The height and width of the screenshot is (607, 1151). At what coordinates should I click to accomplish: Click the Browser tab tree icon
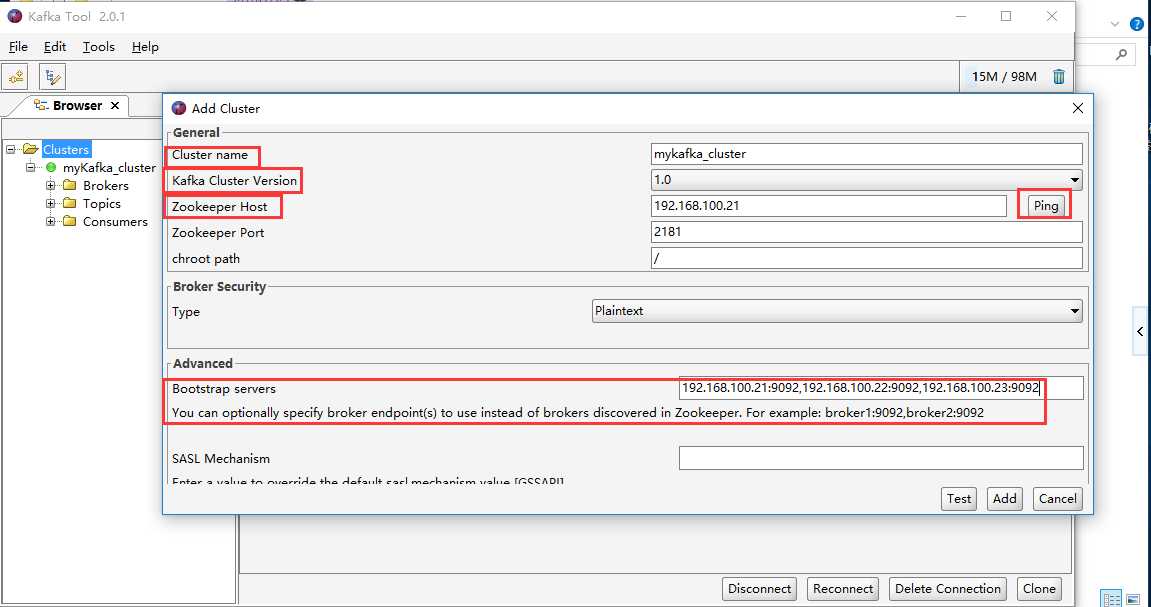click(x=41, y=106)
